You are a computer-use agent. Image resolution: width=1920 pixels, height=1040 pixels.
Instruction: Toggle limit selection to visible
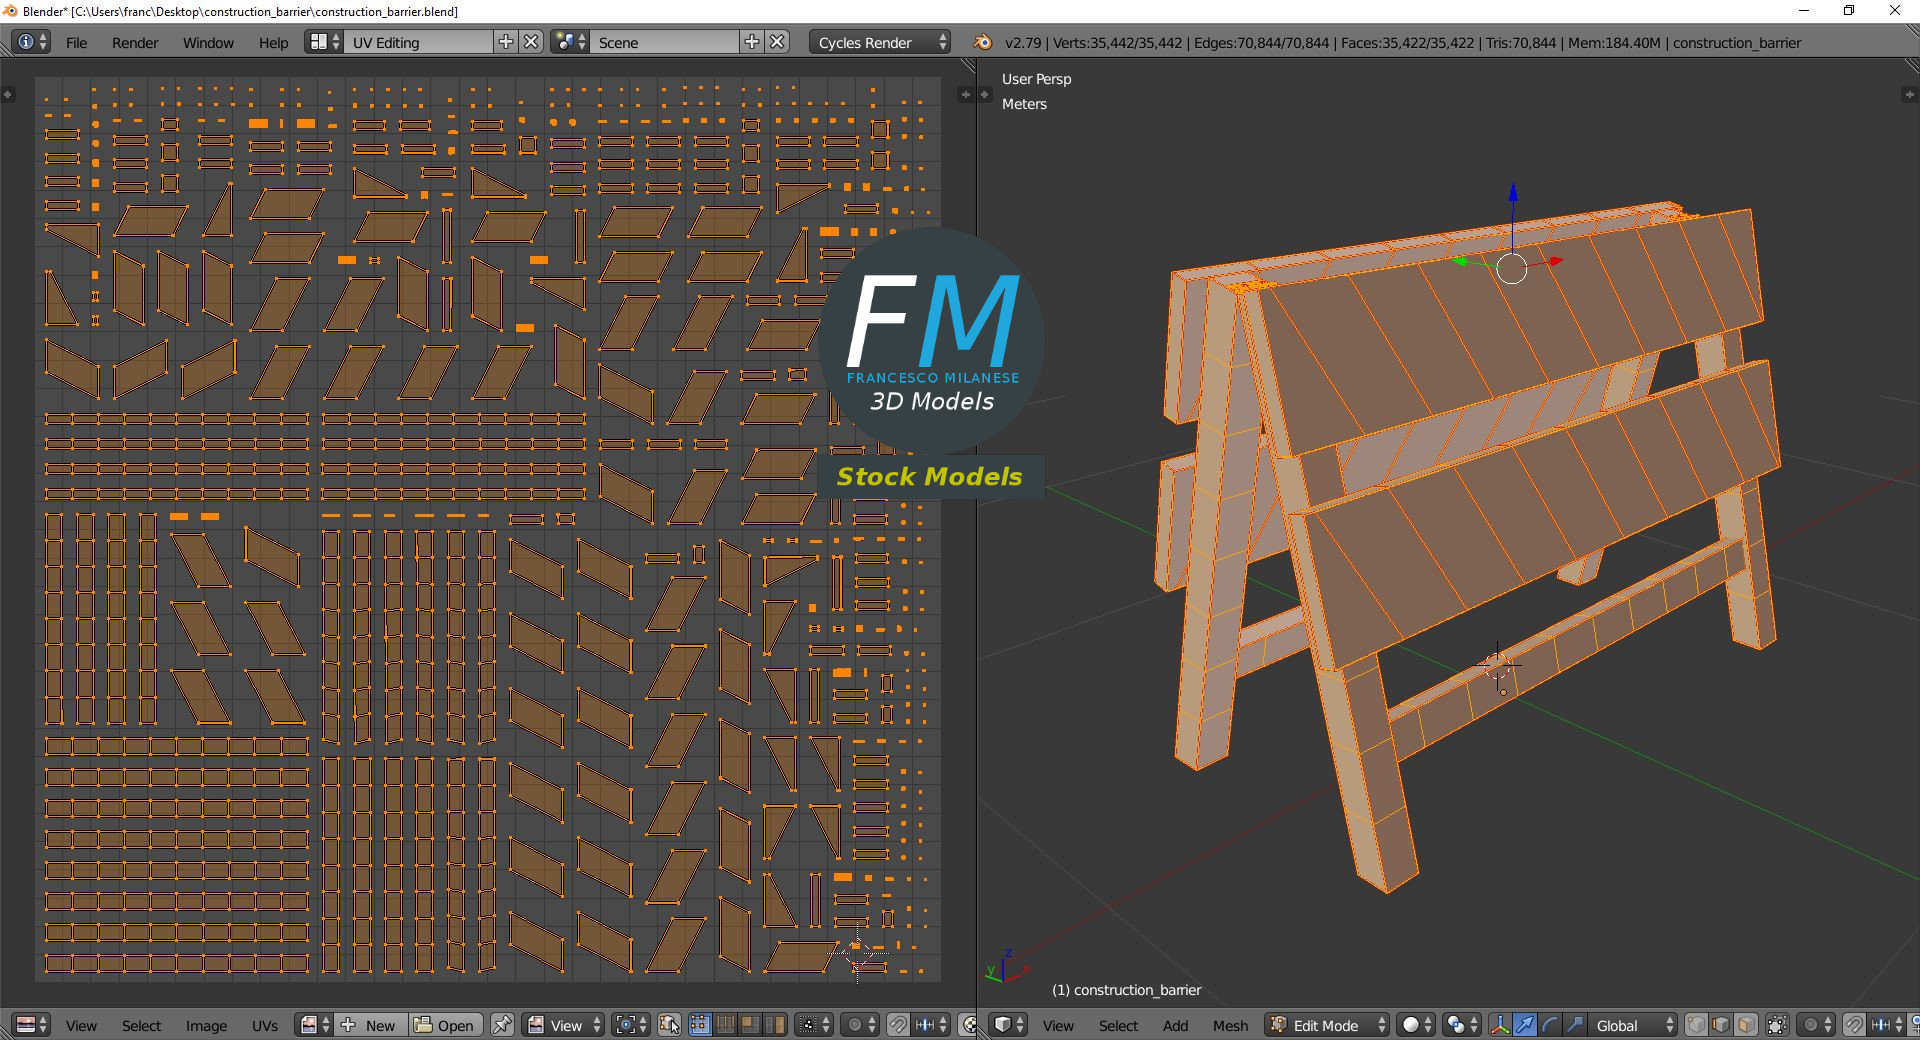click(1777, 1025)
